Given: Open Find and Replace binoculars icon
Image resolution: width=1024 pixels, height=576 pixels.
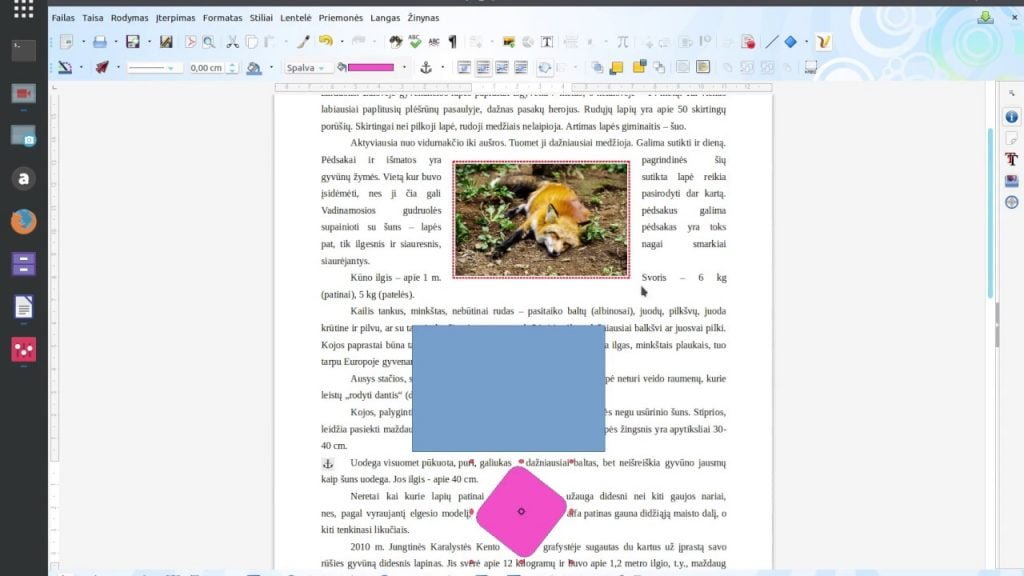Looking at the screenshot, I should (x=395, y=42).
